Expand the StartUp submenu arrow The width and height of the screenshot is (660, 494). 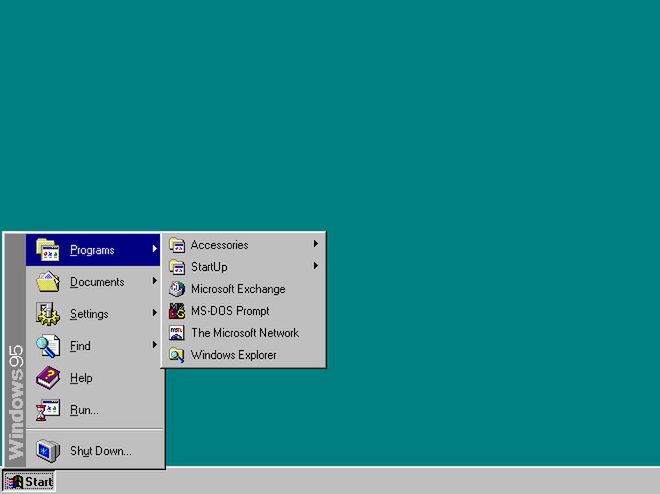316,266
